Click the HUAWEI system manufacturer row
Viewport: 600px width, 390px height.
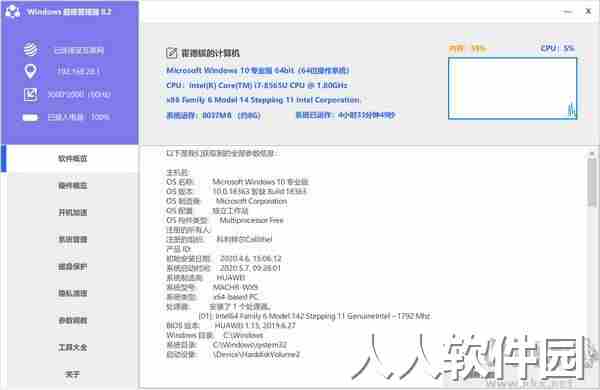(205, 277)
